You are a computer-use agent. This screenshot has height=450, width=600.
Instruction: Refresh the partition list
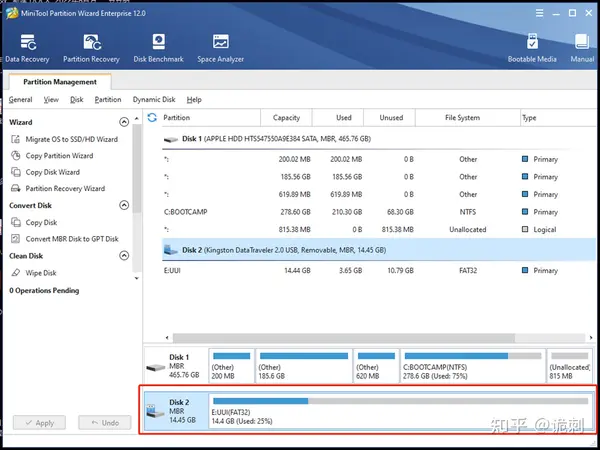click(x=152, y=117)
